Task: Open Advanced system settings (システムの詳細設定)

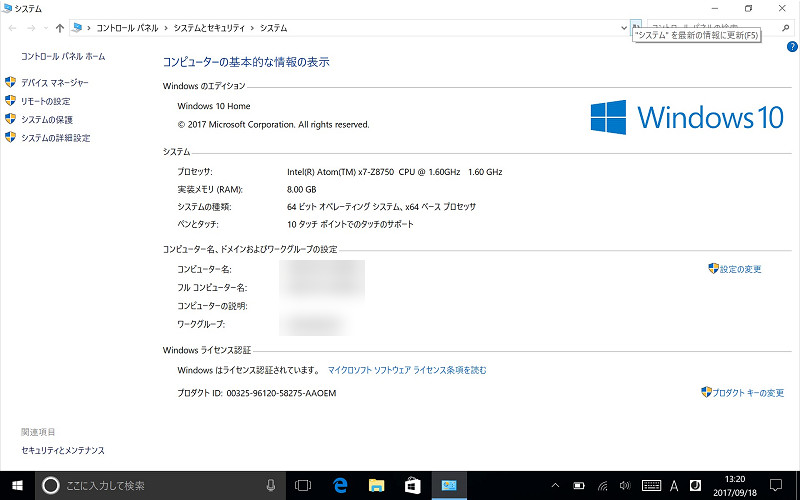Action: (56, 138)
